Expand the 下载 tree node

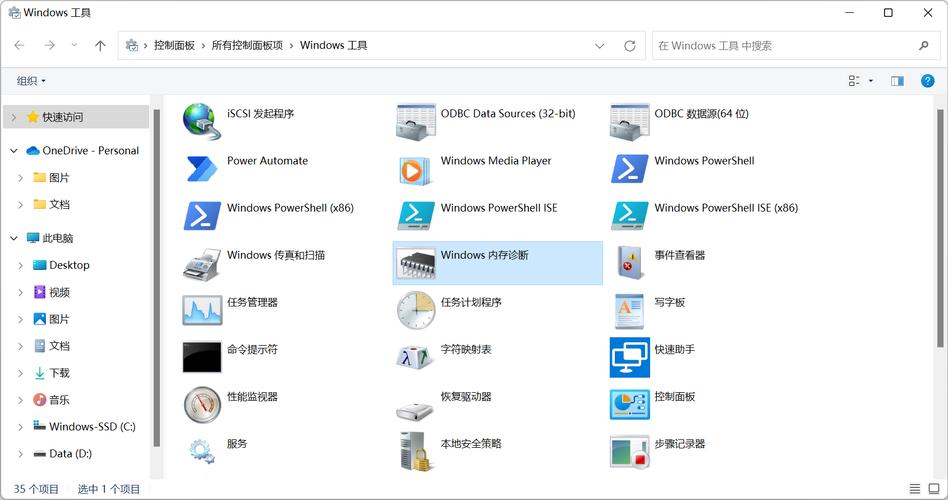click(21, 373)
